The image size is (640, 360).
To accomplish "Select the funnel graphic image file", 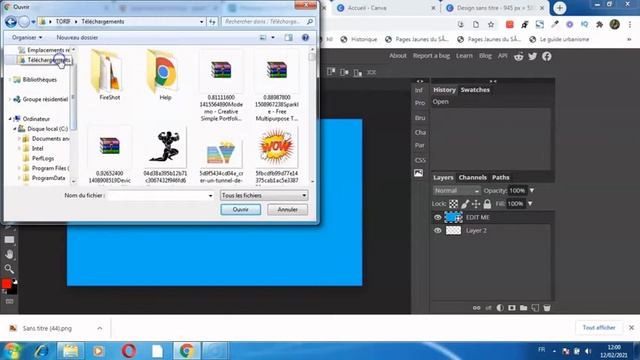I will pyautogui.click(x=221, y=159).
